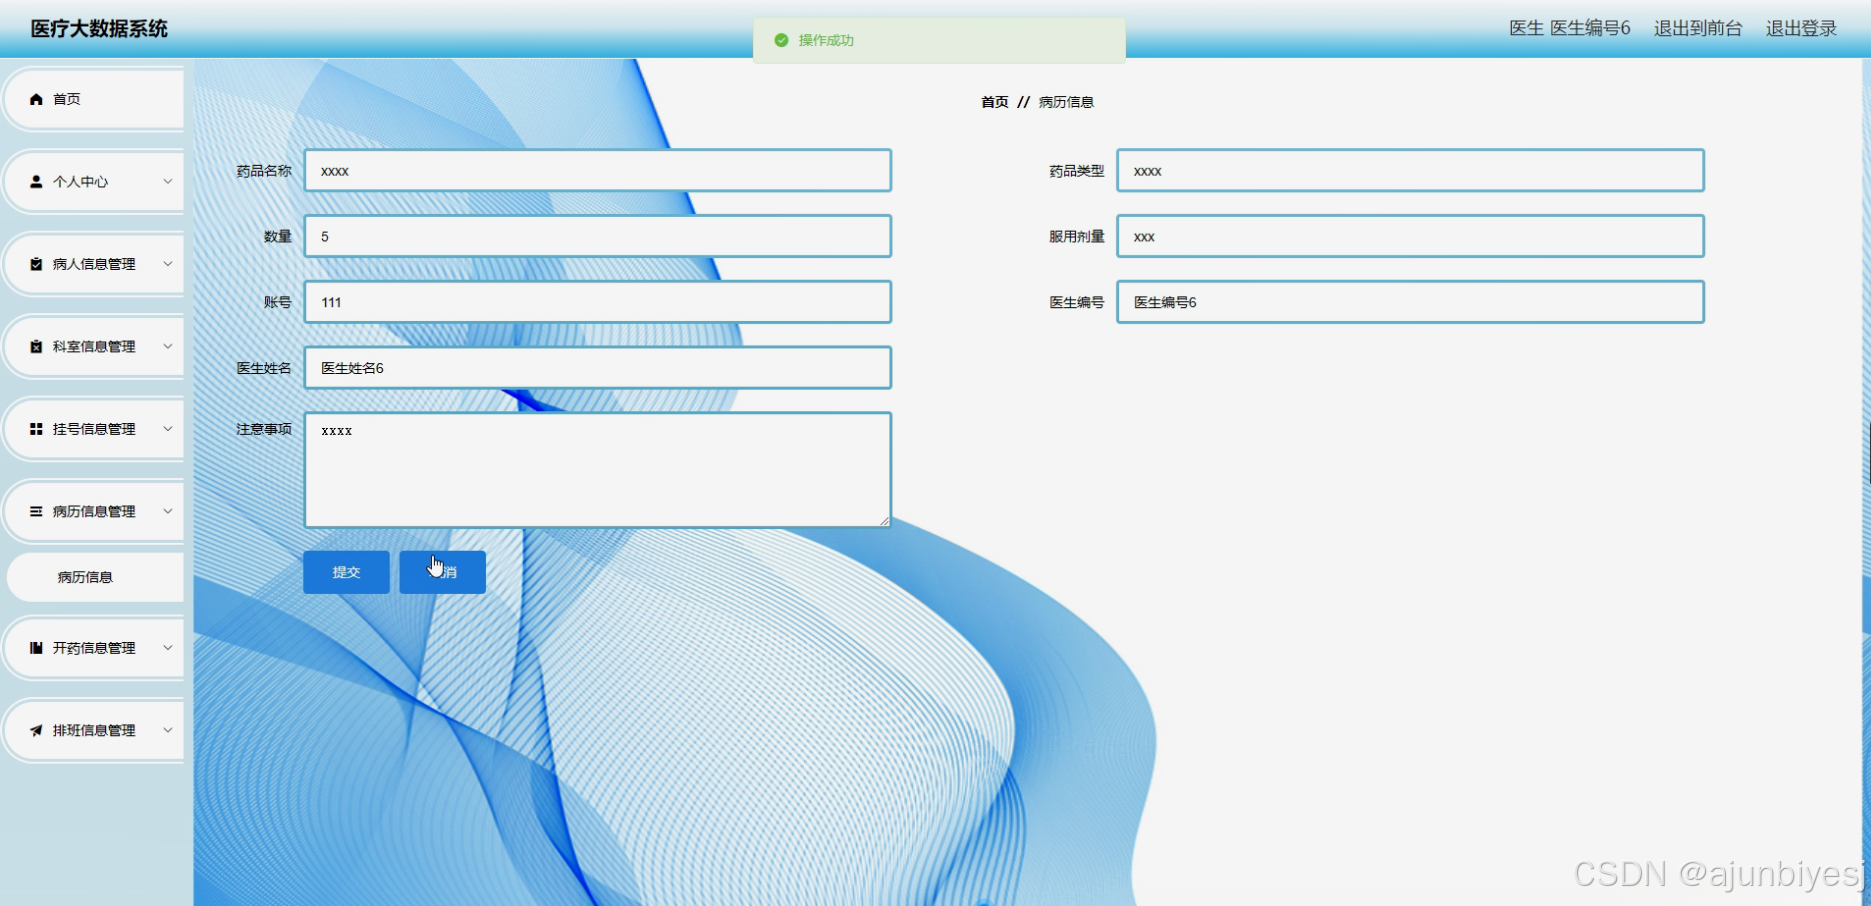Click the 病历信息管理 list icon
The image size is (1871, 906).
(x=36, y=511)
